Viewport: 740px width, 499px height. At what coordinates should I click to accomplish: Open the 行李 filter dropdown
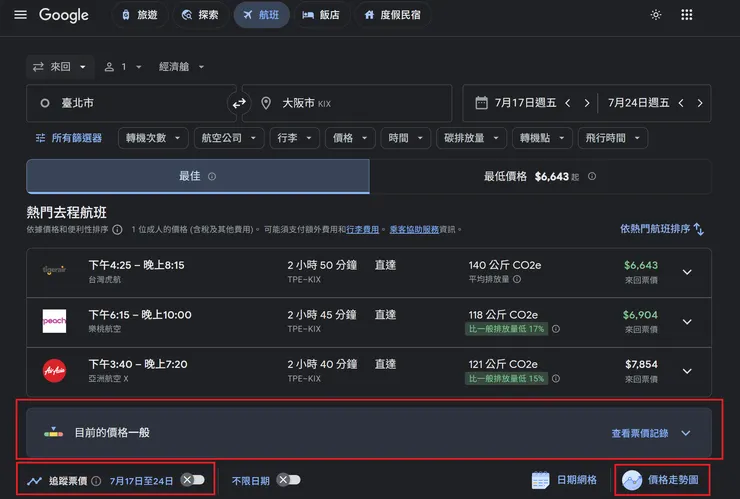coord(294,138)
